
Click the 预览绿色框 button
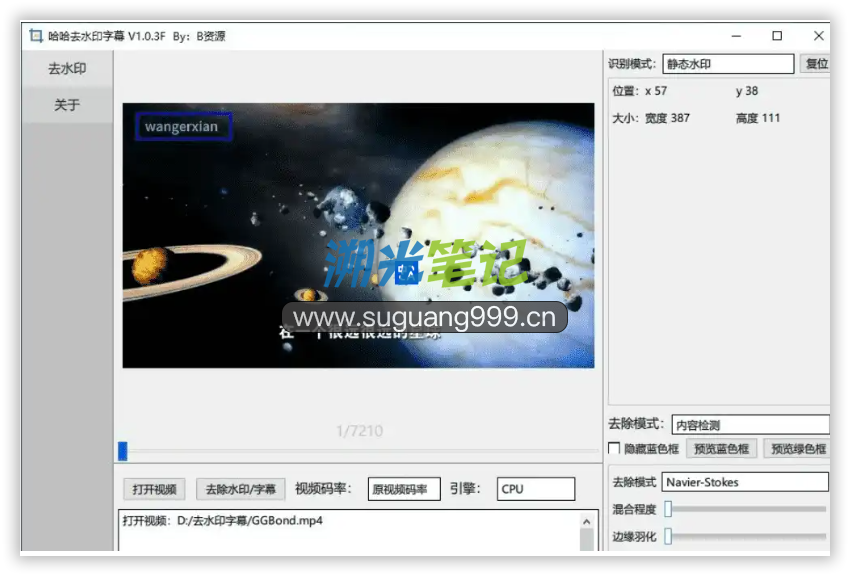798,449
